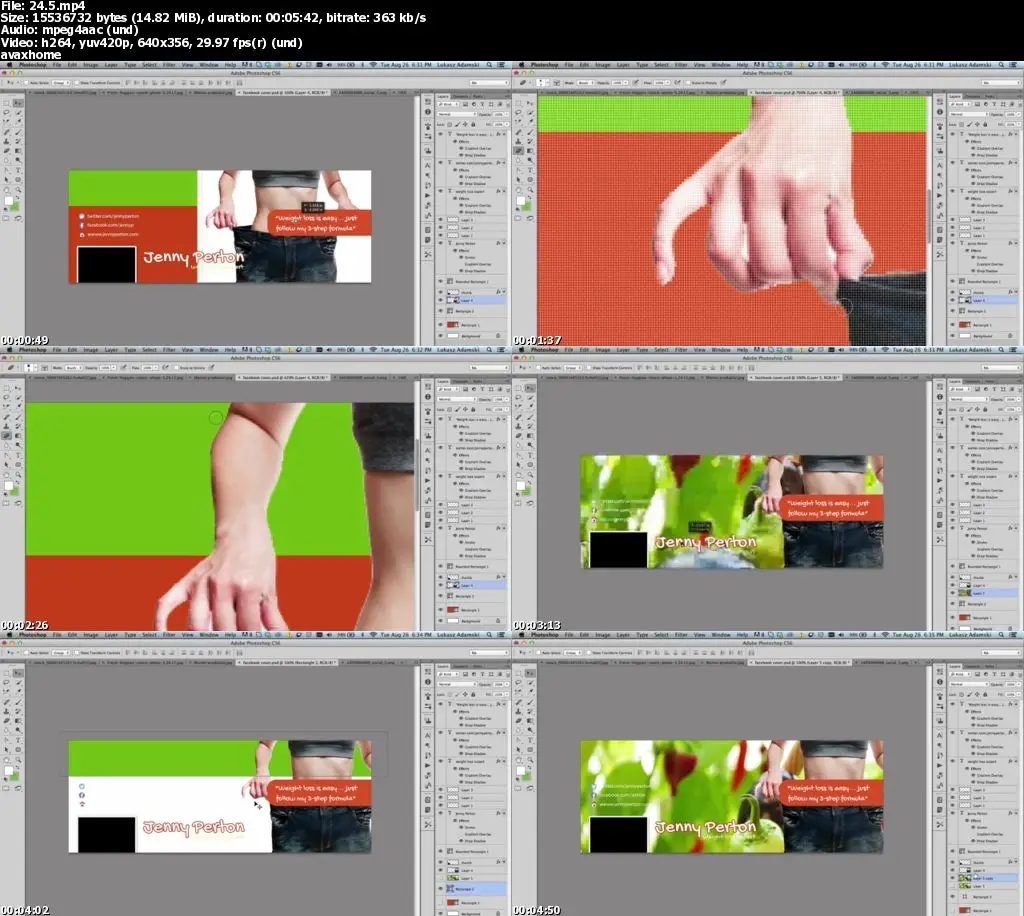Open the Actions play icon in the 00:04:50 frame
This screenshot has height=916, width=1024.
point(940,765)
